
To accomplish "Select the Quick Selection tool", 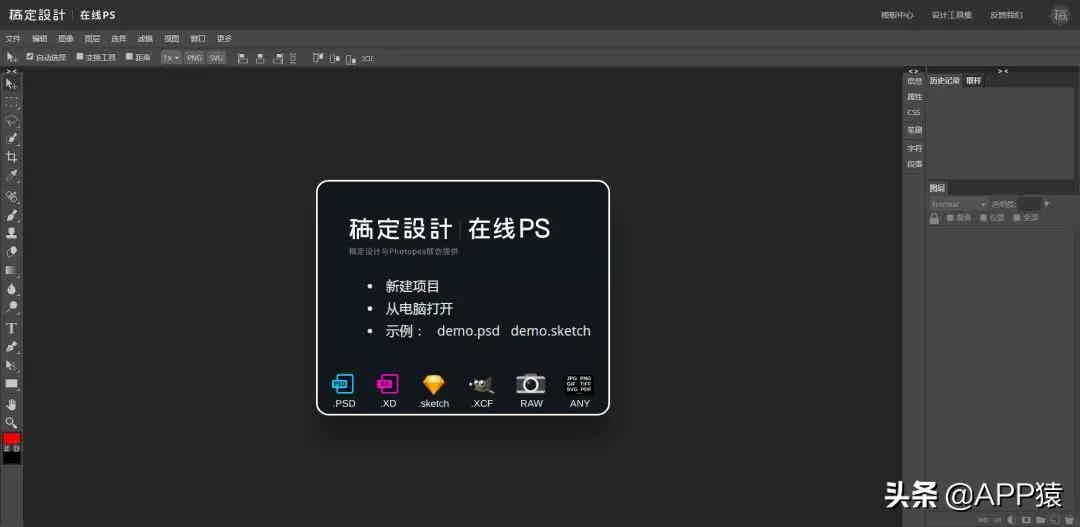I will pos(11,139).
